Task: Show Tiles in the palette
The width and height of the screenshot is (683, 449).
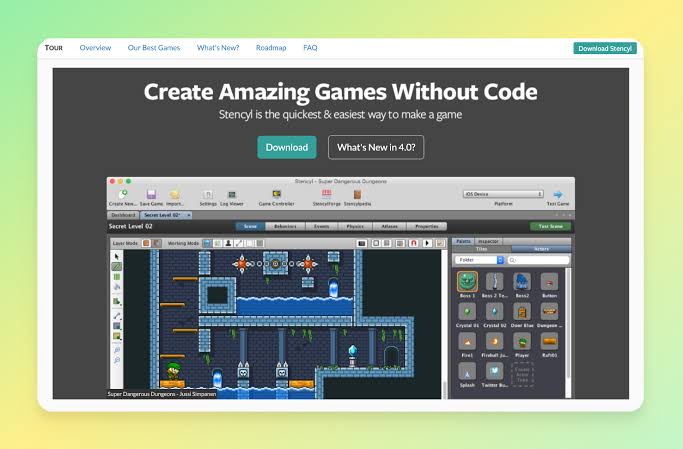Action: click(482, 249)
